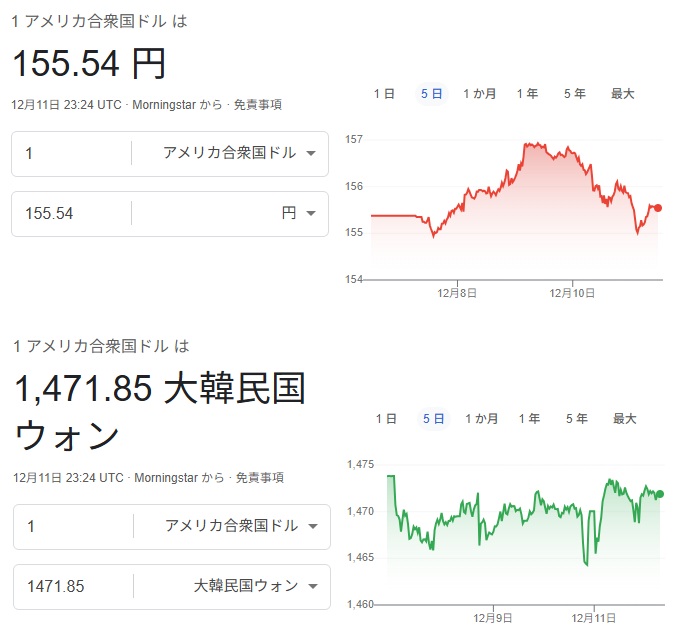The width and height of the screenshot is (675, 636).
Task: Open the 免責事項 link under yen rate
Action: pos(258,104)
